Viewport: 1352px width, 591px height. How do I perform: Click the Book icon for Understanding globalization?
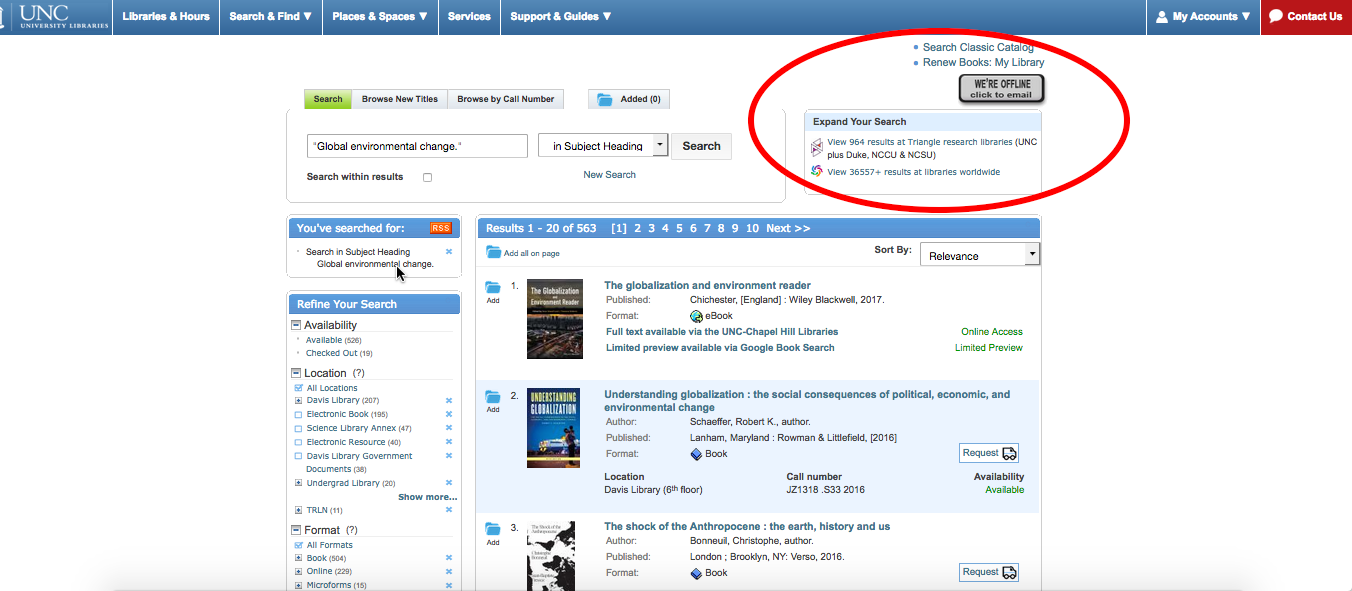tap(696, 454)
